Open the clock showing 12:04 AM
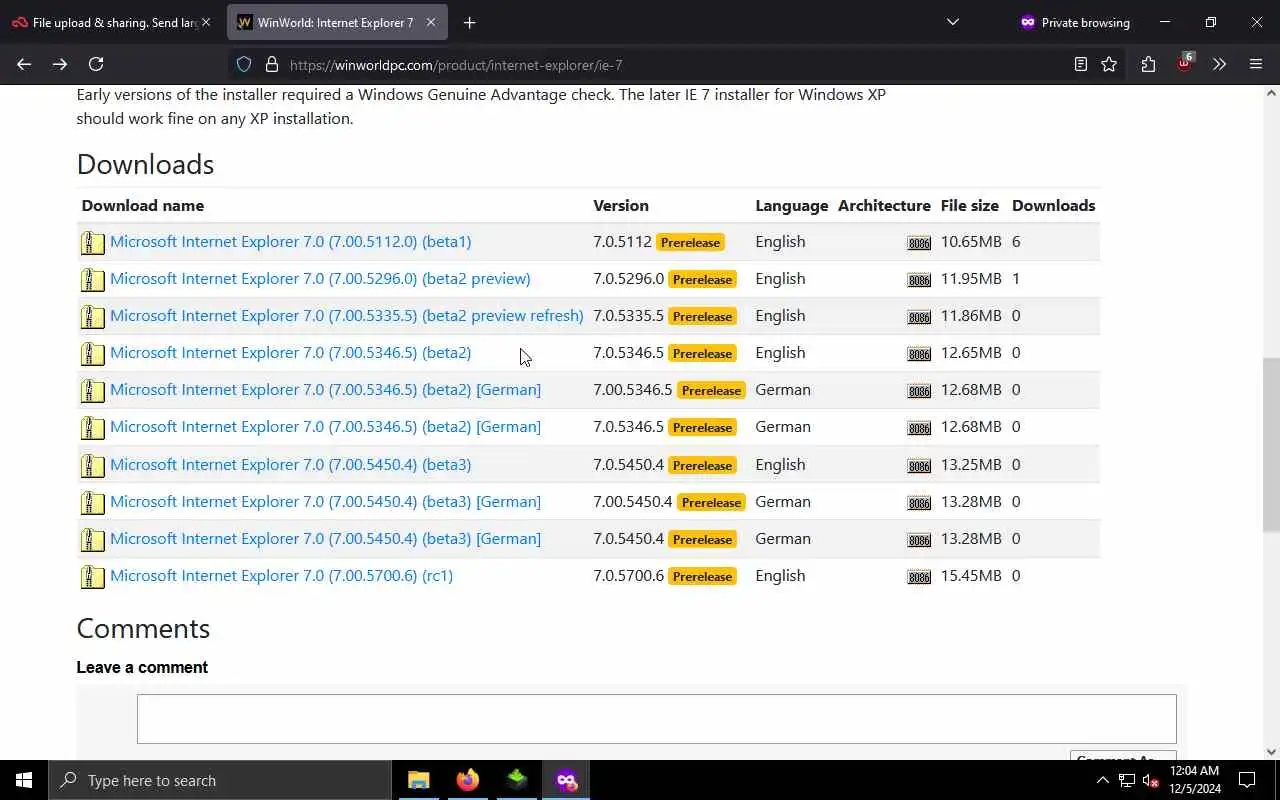 [1194, 780]
